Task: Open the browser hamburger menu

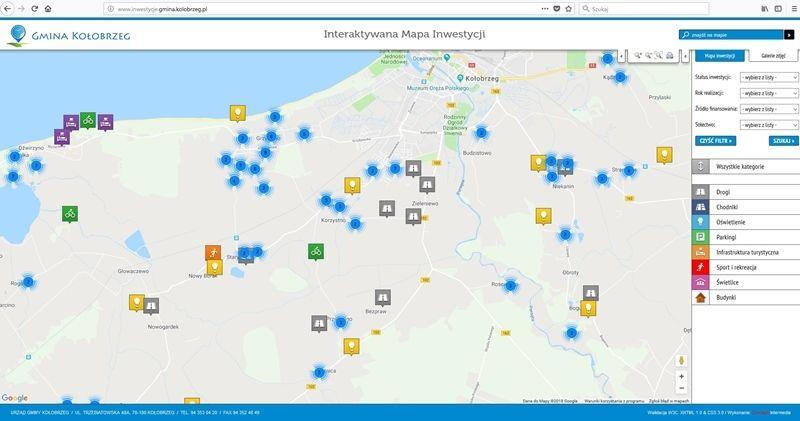Action: pos(792,9)
